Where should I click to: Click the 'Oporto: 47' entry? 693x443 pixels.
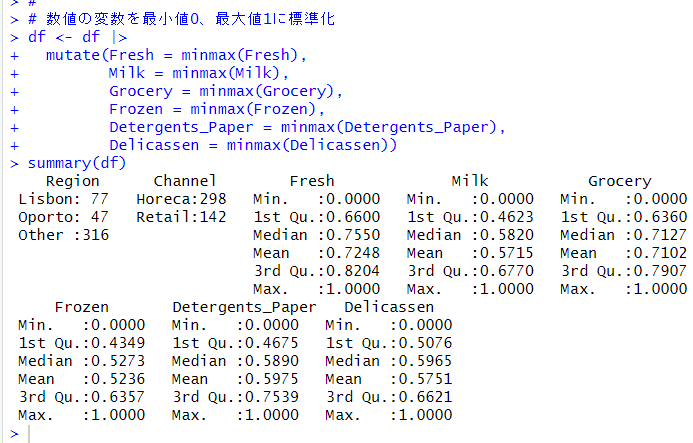(63, 218)
